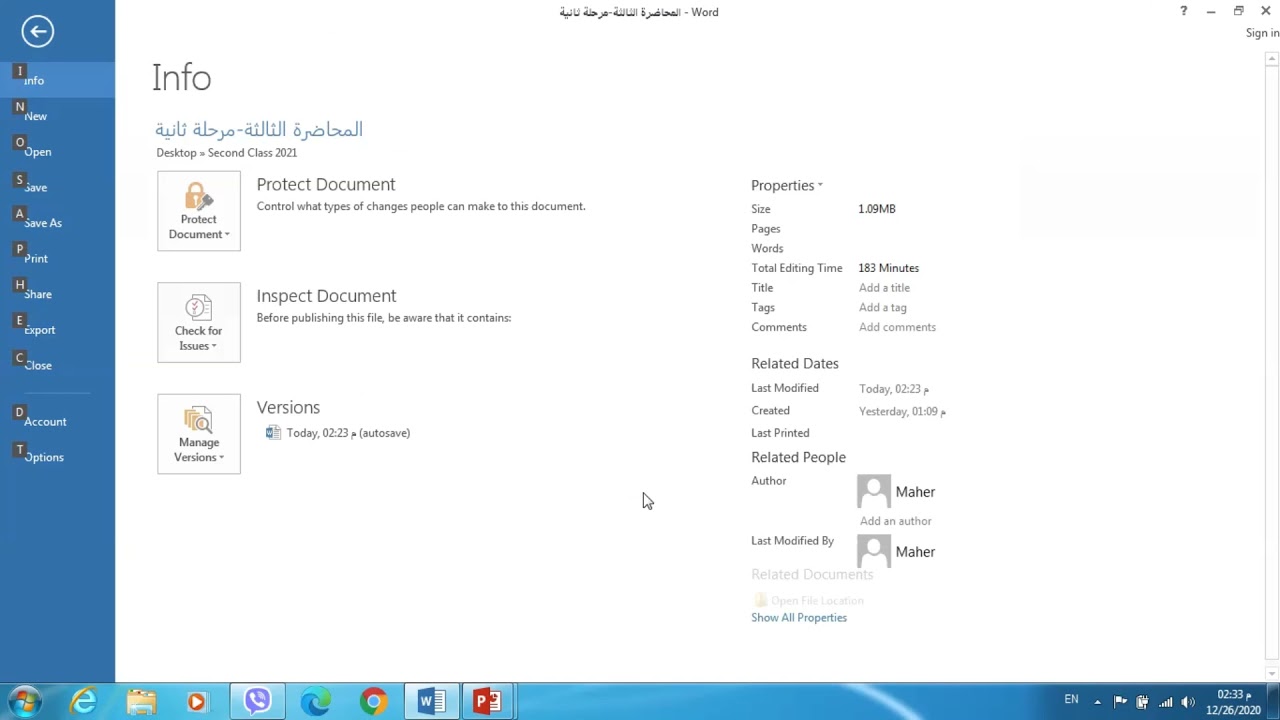Choose Save in the Backstage menu
Image resolution: width=1280 pixels, height=720 pixels.
[57, 187]
